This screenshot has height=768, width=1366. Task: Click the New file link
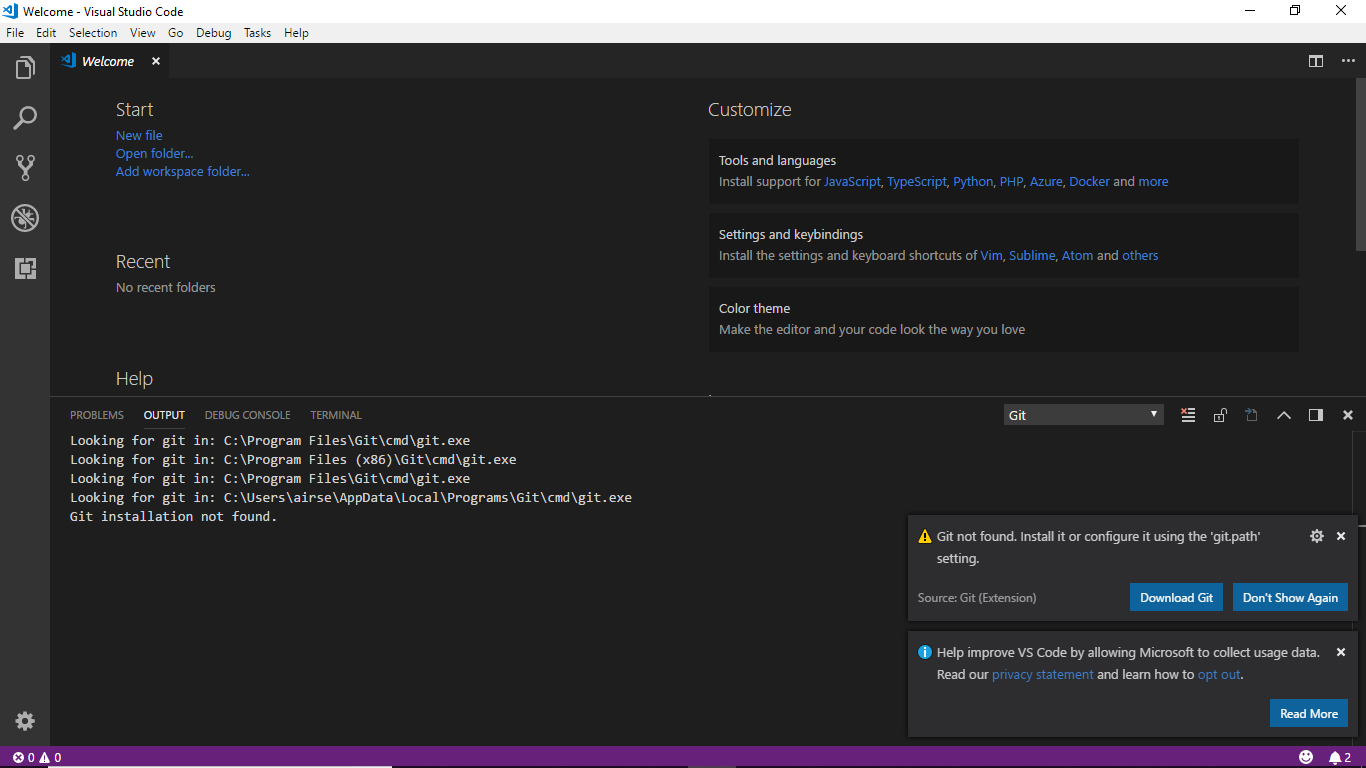(139, 135)
